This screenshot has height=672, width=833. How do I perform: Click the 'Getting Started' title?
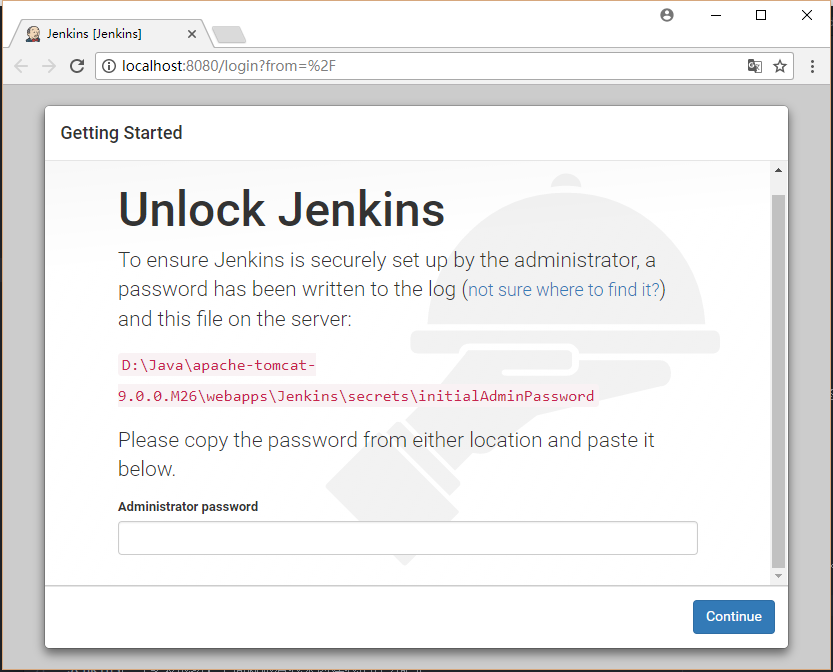click(121, 133)
